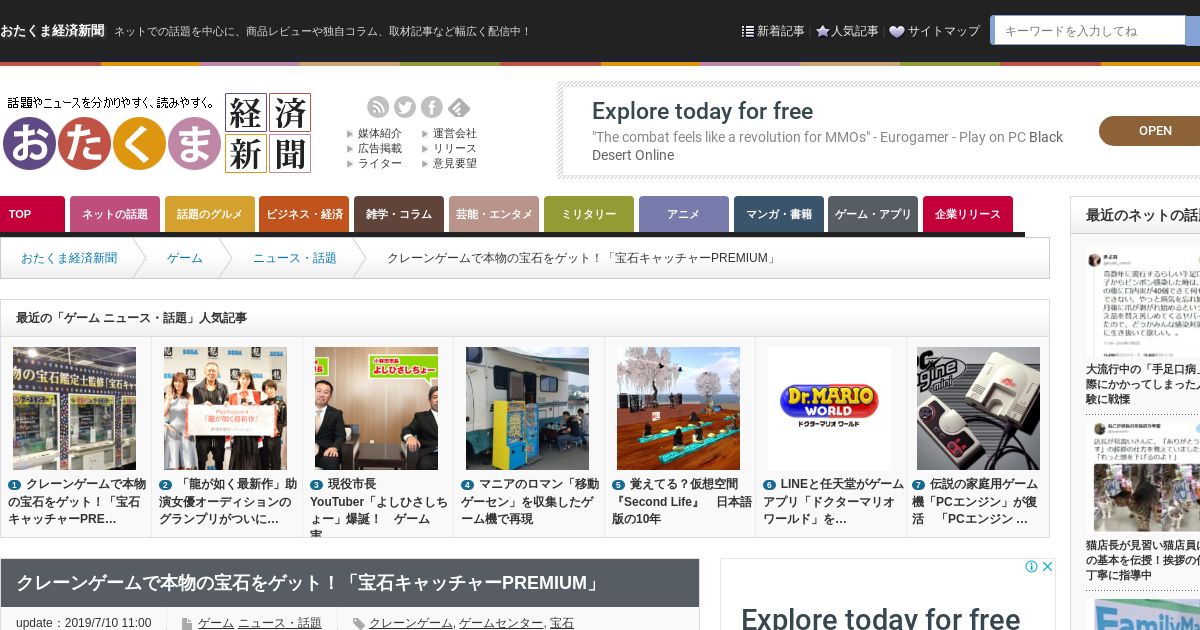Open sidebar cat shop thumbnail
Viewport: 1200px width, 630px height.
click(x=1143, y=477)
